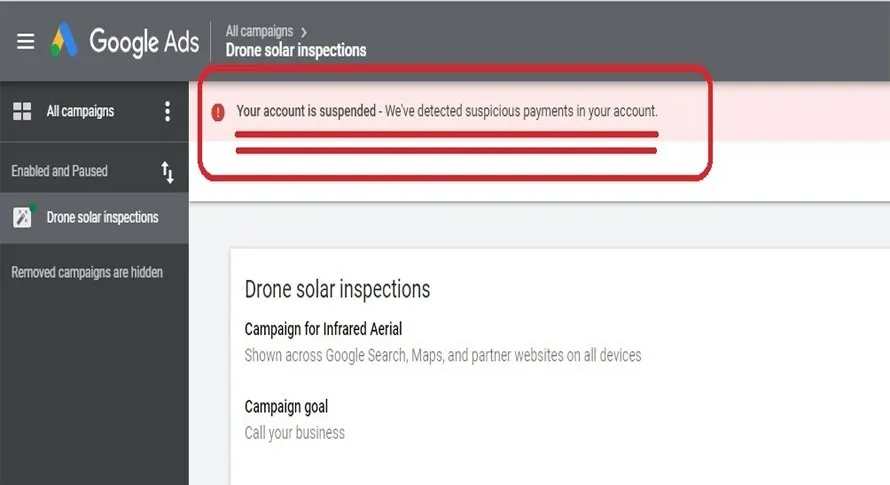Image resolution: width=890 pixels, height=485 pixels.
Task: Open the three-dot menu in sidebar
Action: pyautogui.click(x=167, y=111)
